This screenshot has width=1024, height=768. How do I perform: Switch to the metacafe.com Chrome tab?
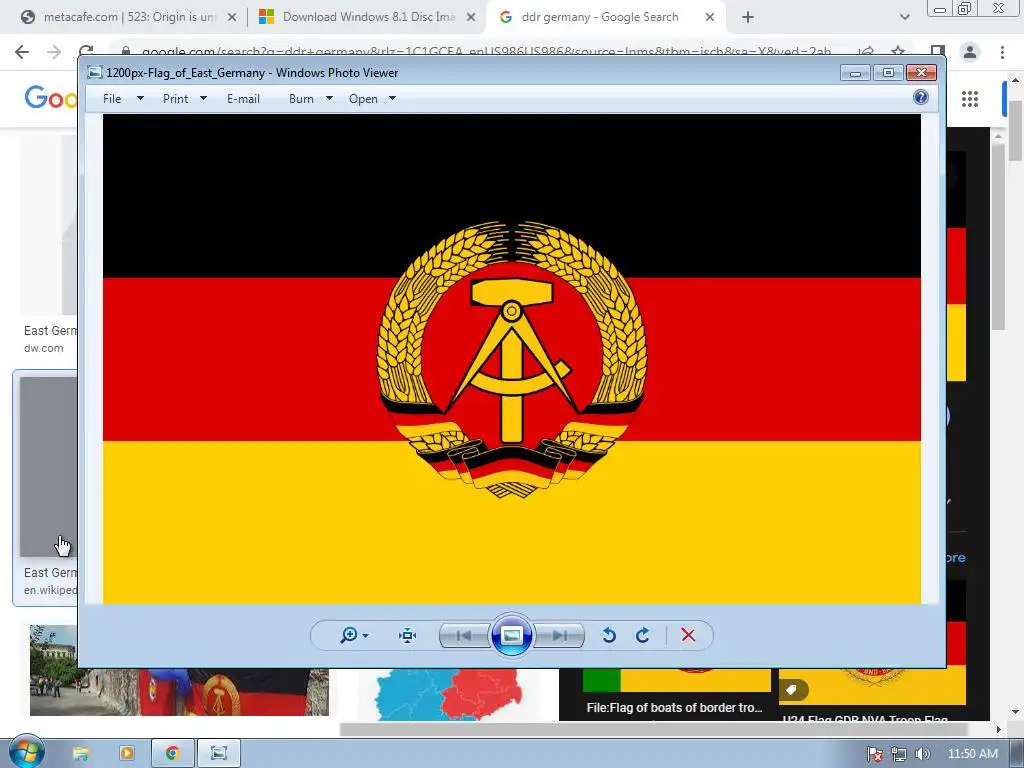coord(129,17)
